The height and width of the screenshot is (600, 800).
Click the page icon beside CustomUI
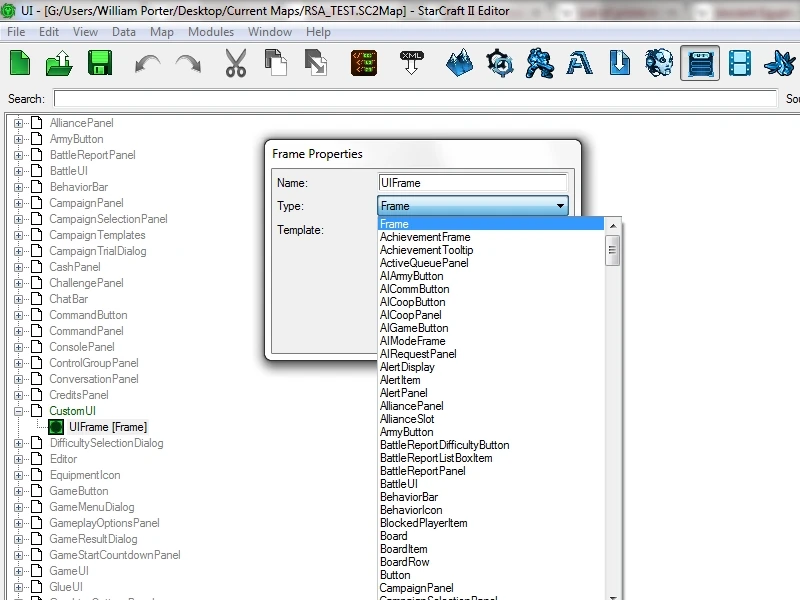pyautogui.click(x=36, y=411)
